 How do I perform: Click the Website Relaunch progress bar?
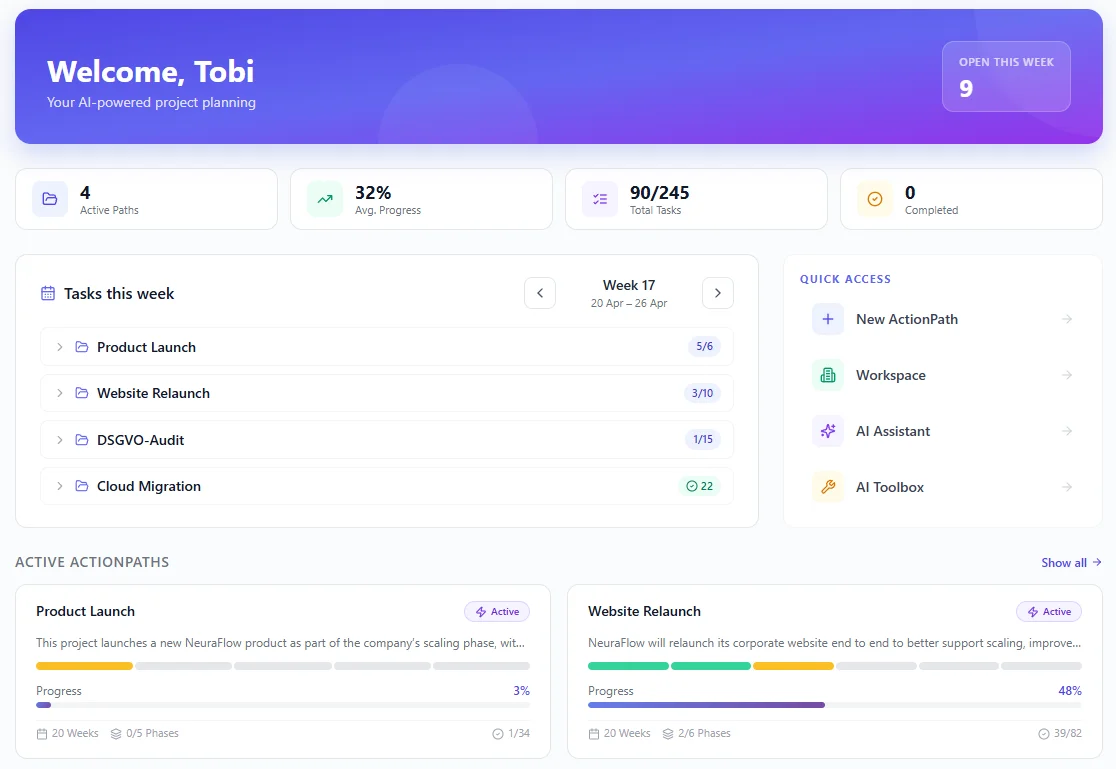[835, 705]
